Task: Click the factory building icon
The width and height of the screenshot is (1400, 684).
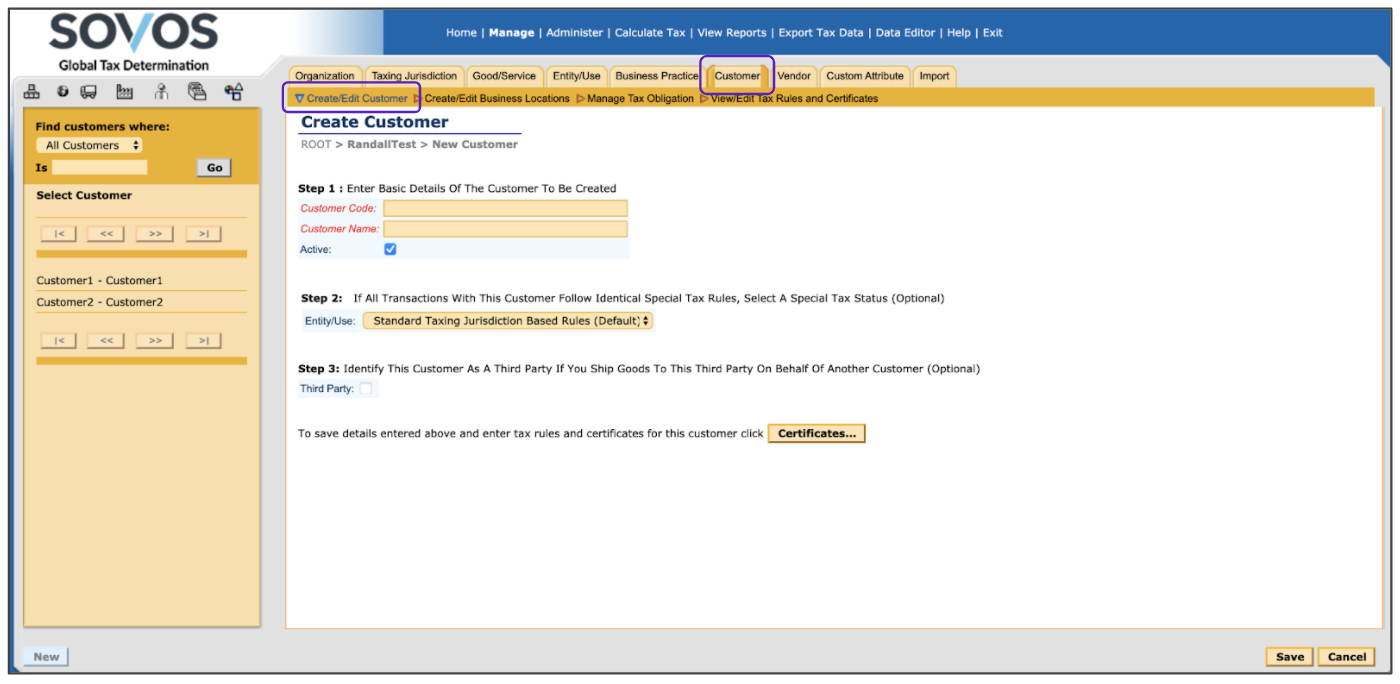Action: point(125,92)
